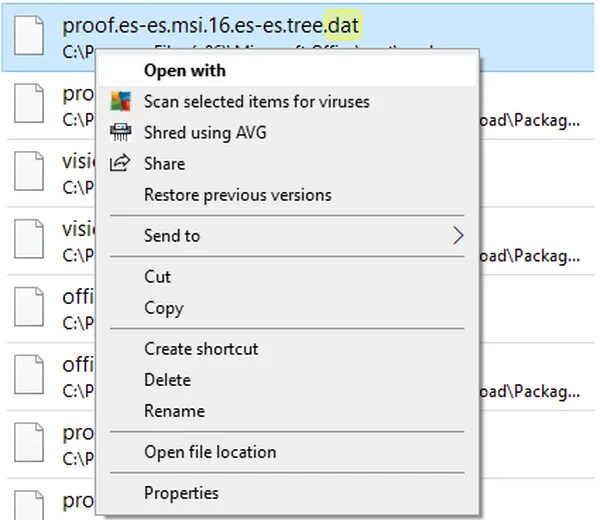Click the AVG virus scan icon

(120, 101)
